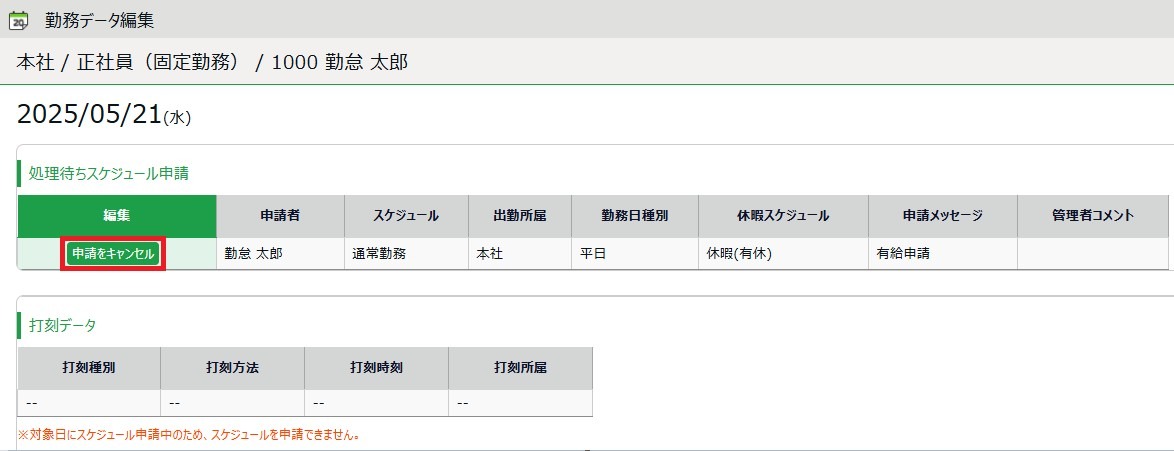Click the 打刻方法 column header
Screen dimensions: 1174x451
coord(232,367)
